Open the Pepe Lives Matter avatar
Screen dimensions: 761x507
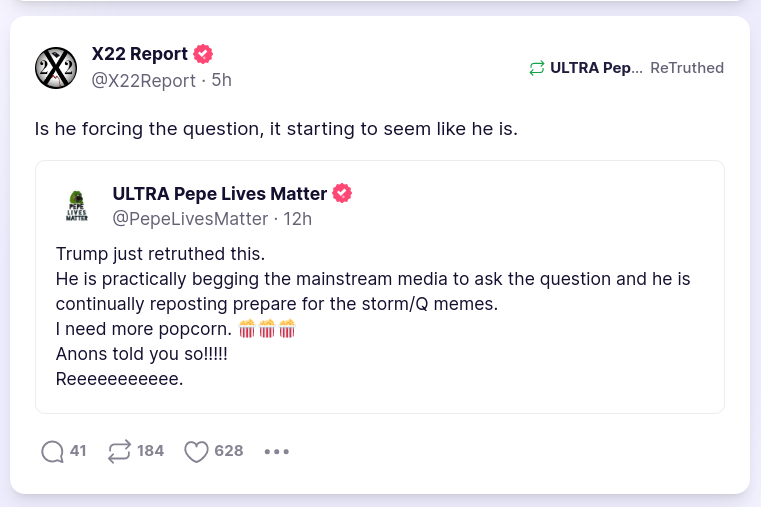(77, 205)
